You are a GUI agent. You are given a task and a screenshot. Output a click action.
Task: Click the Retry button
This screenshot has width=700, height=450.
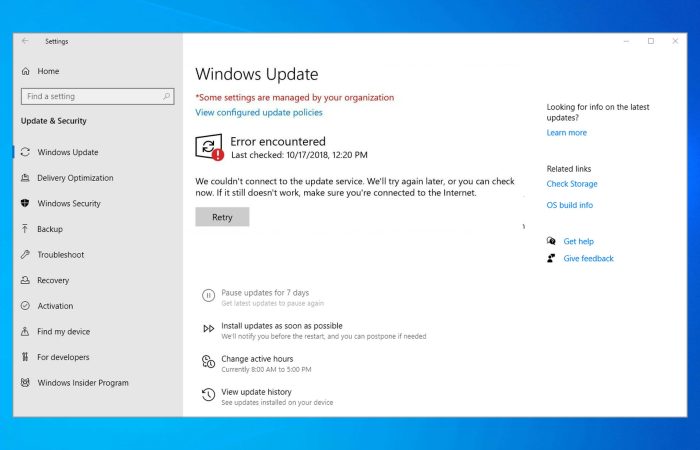click(x=222, y=217)
